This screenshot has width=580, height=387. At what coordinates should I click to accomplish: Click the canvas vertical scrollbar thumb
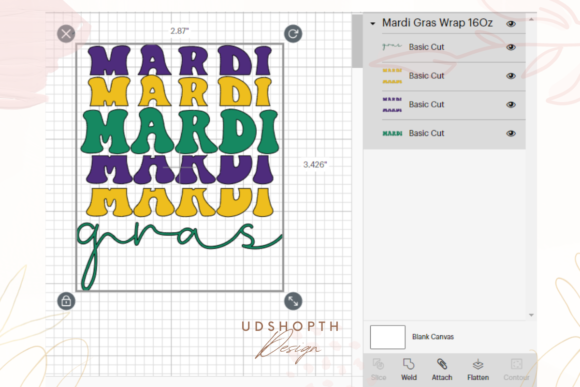click(x=357, y=41)
